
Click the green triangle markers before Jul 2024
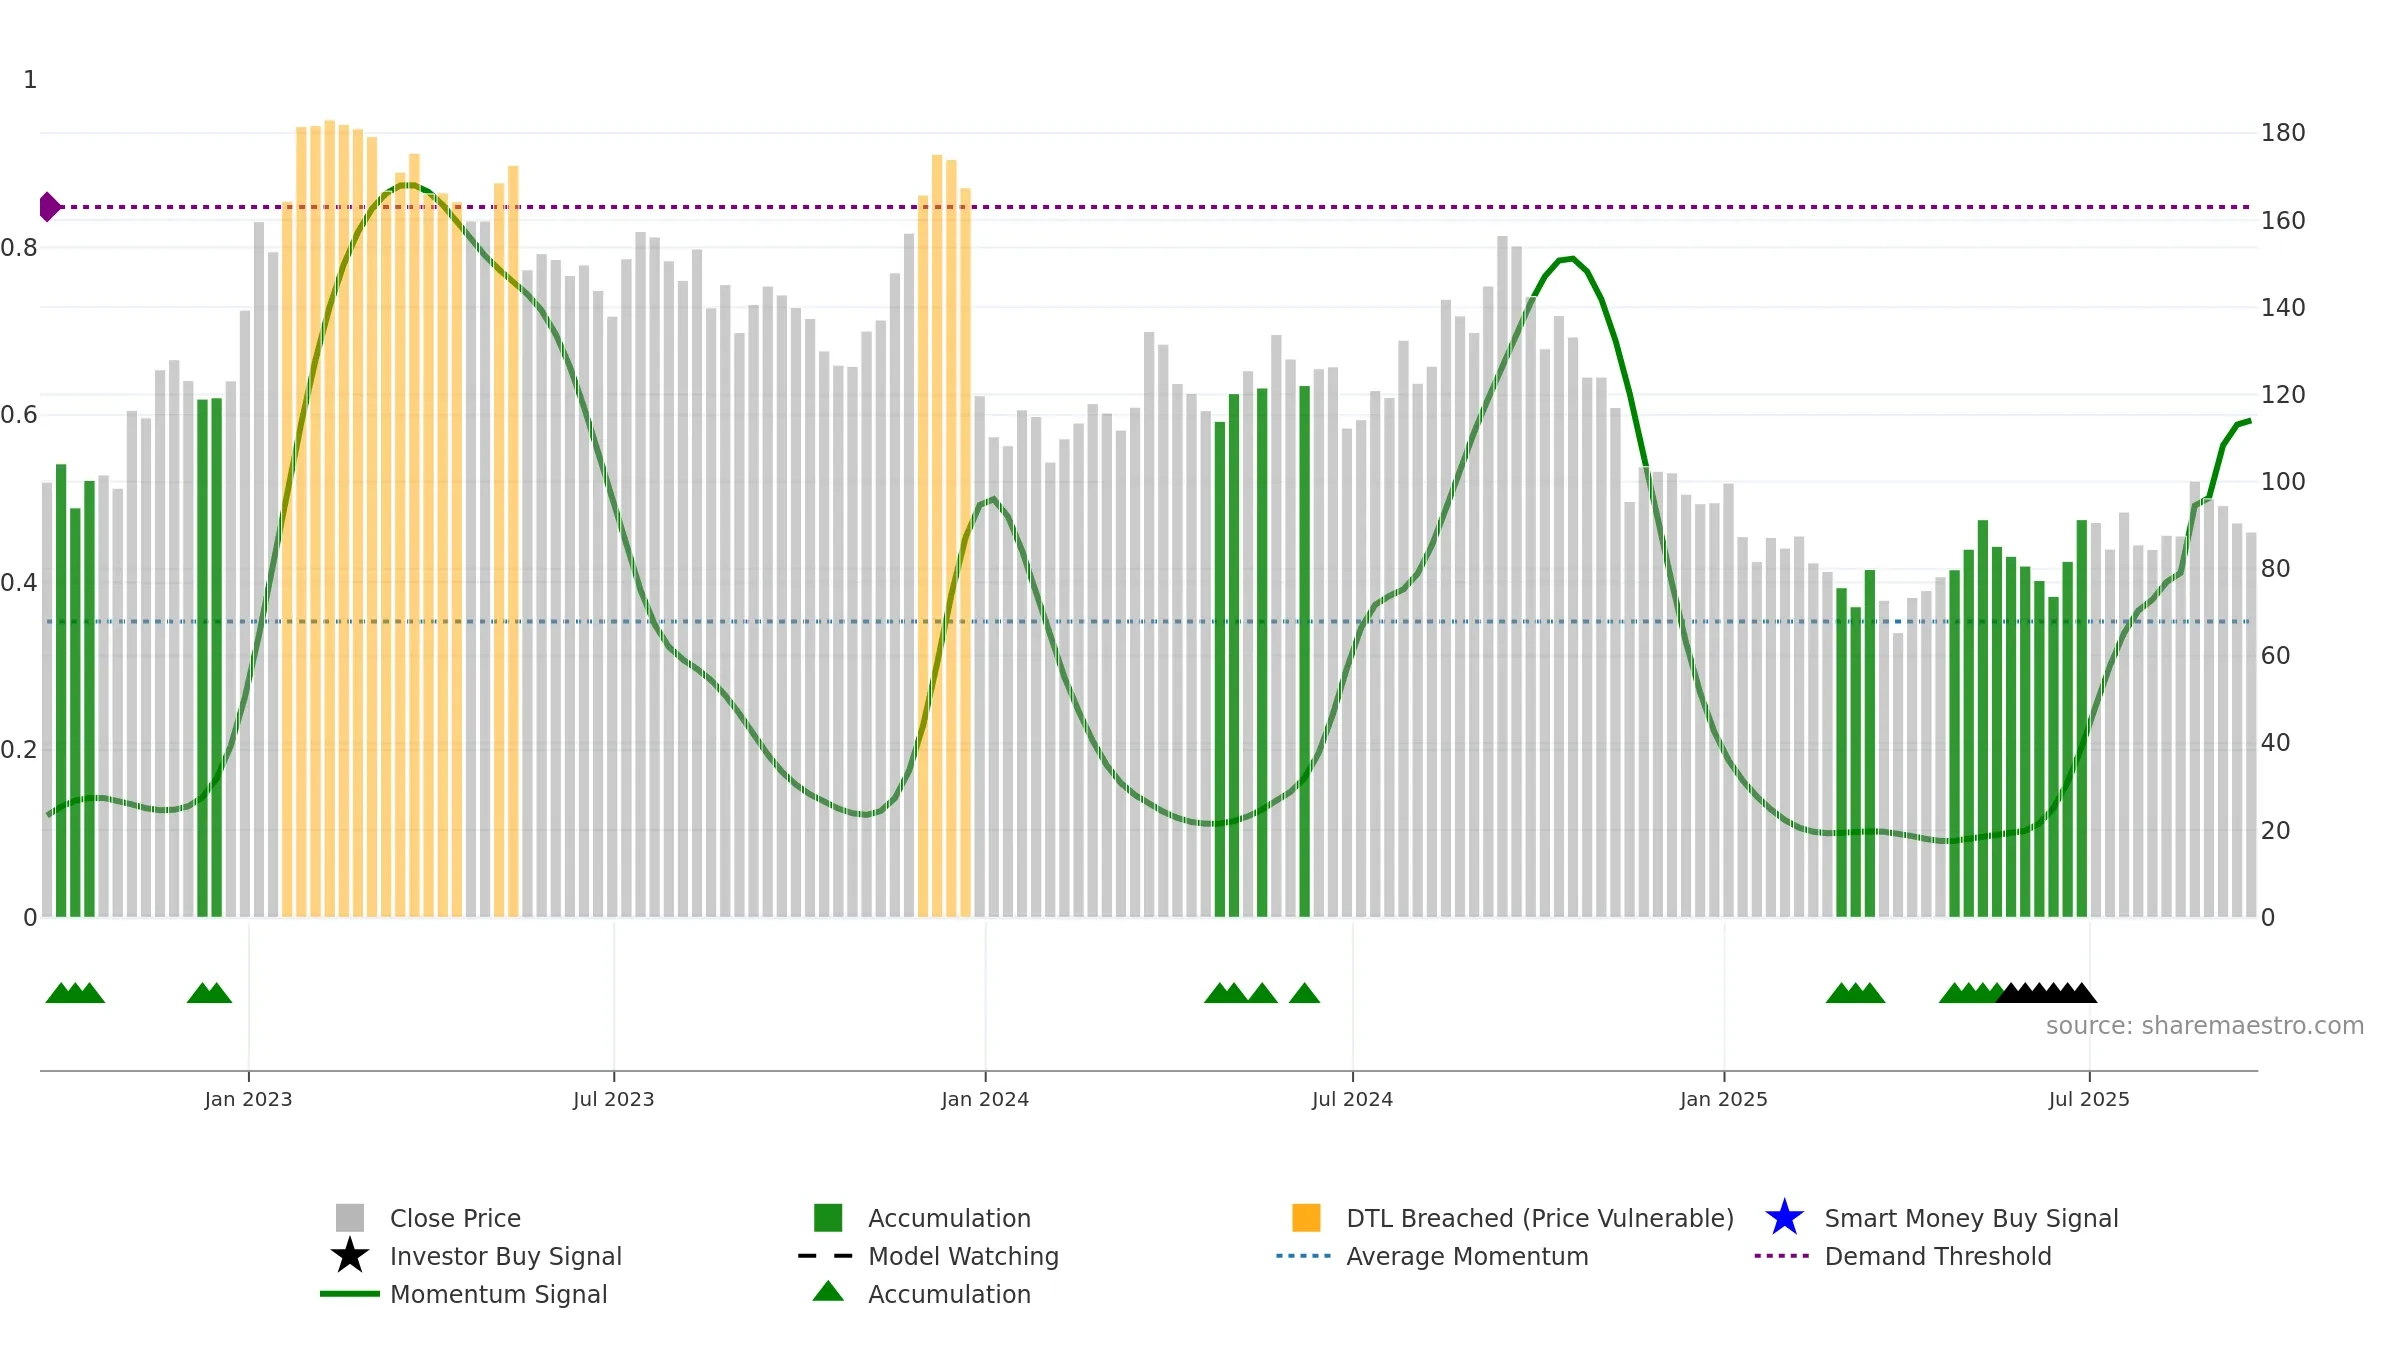pyautogui.click(x=1261, y=993)
